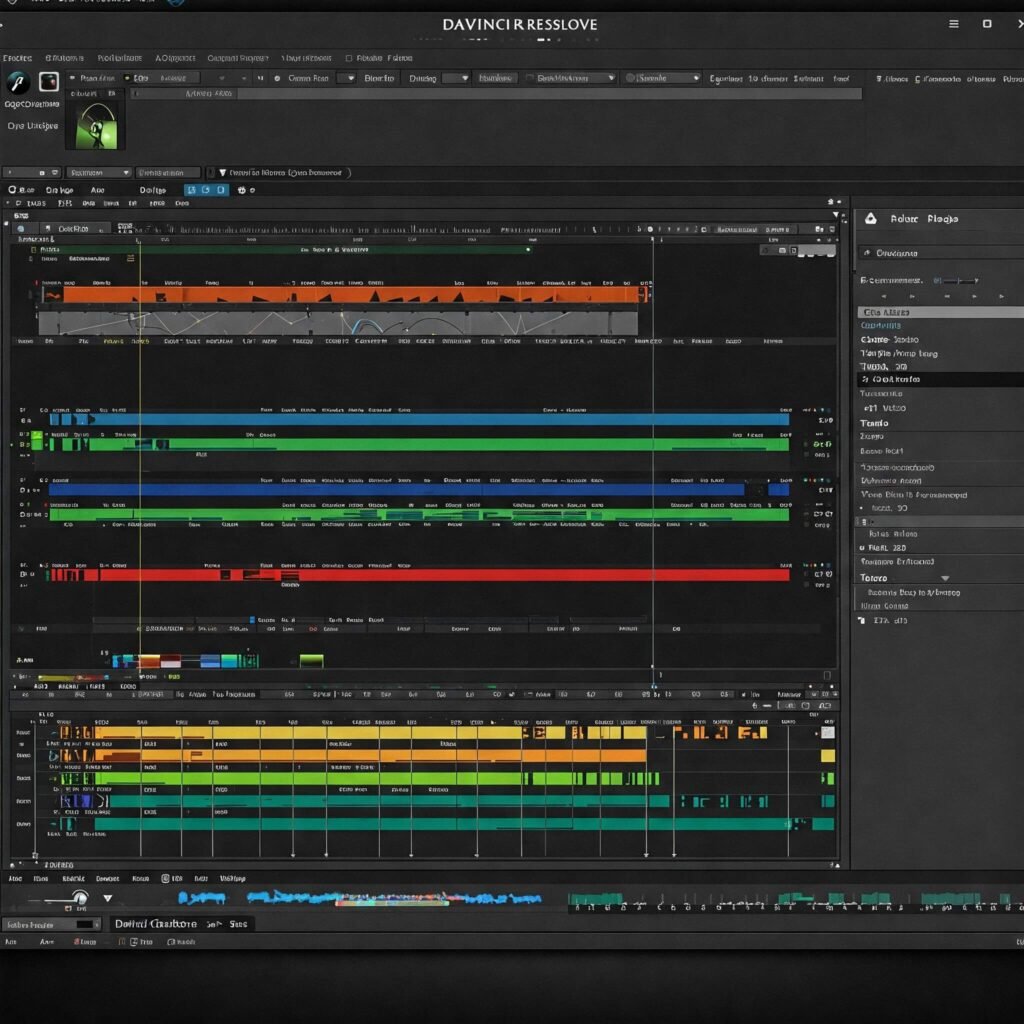
Task: Click the circular knob on bottom-left slider
Action: click(80, 897)
